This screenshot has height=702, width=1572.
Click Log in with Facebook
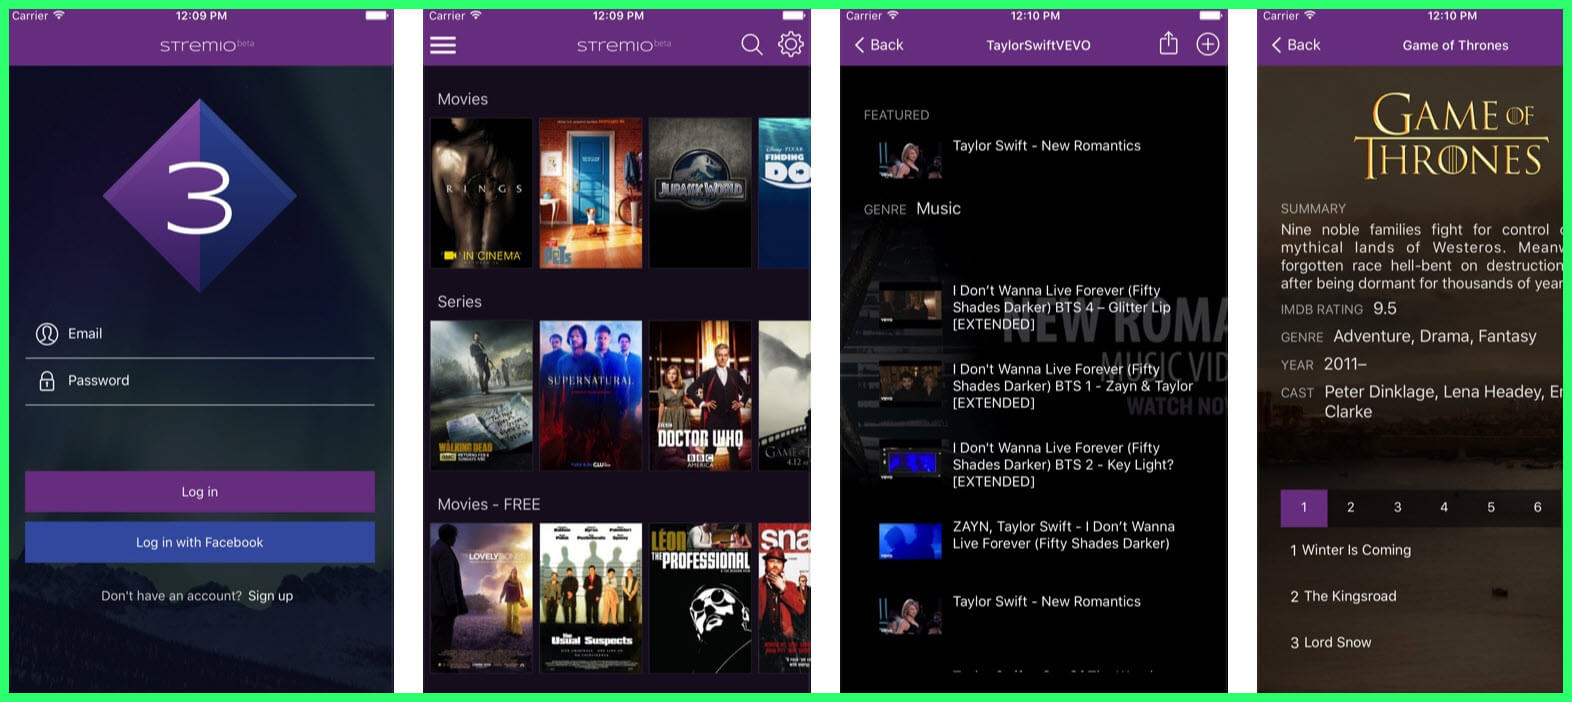click(x=200, y=542)
